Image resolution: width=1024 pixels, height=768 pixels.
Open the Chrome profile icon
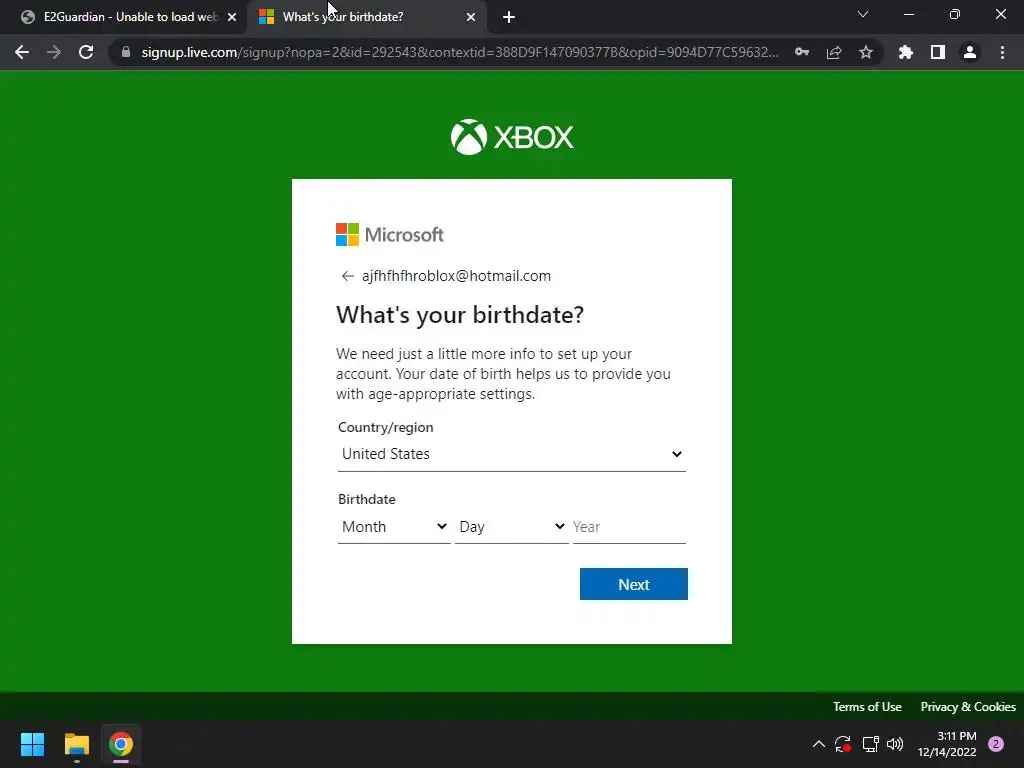pyautogui.click(x=970, y=52)
